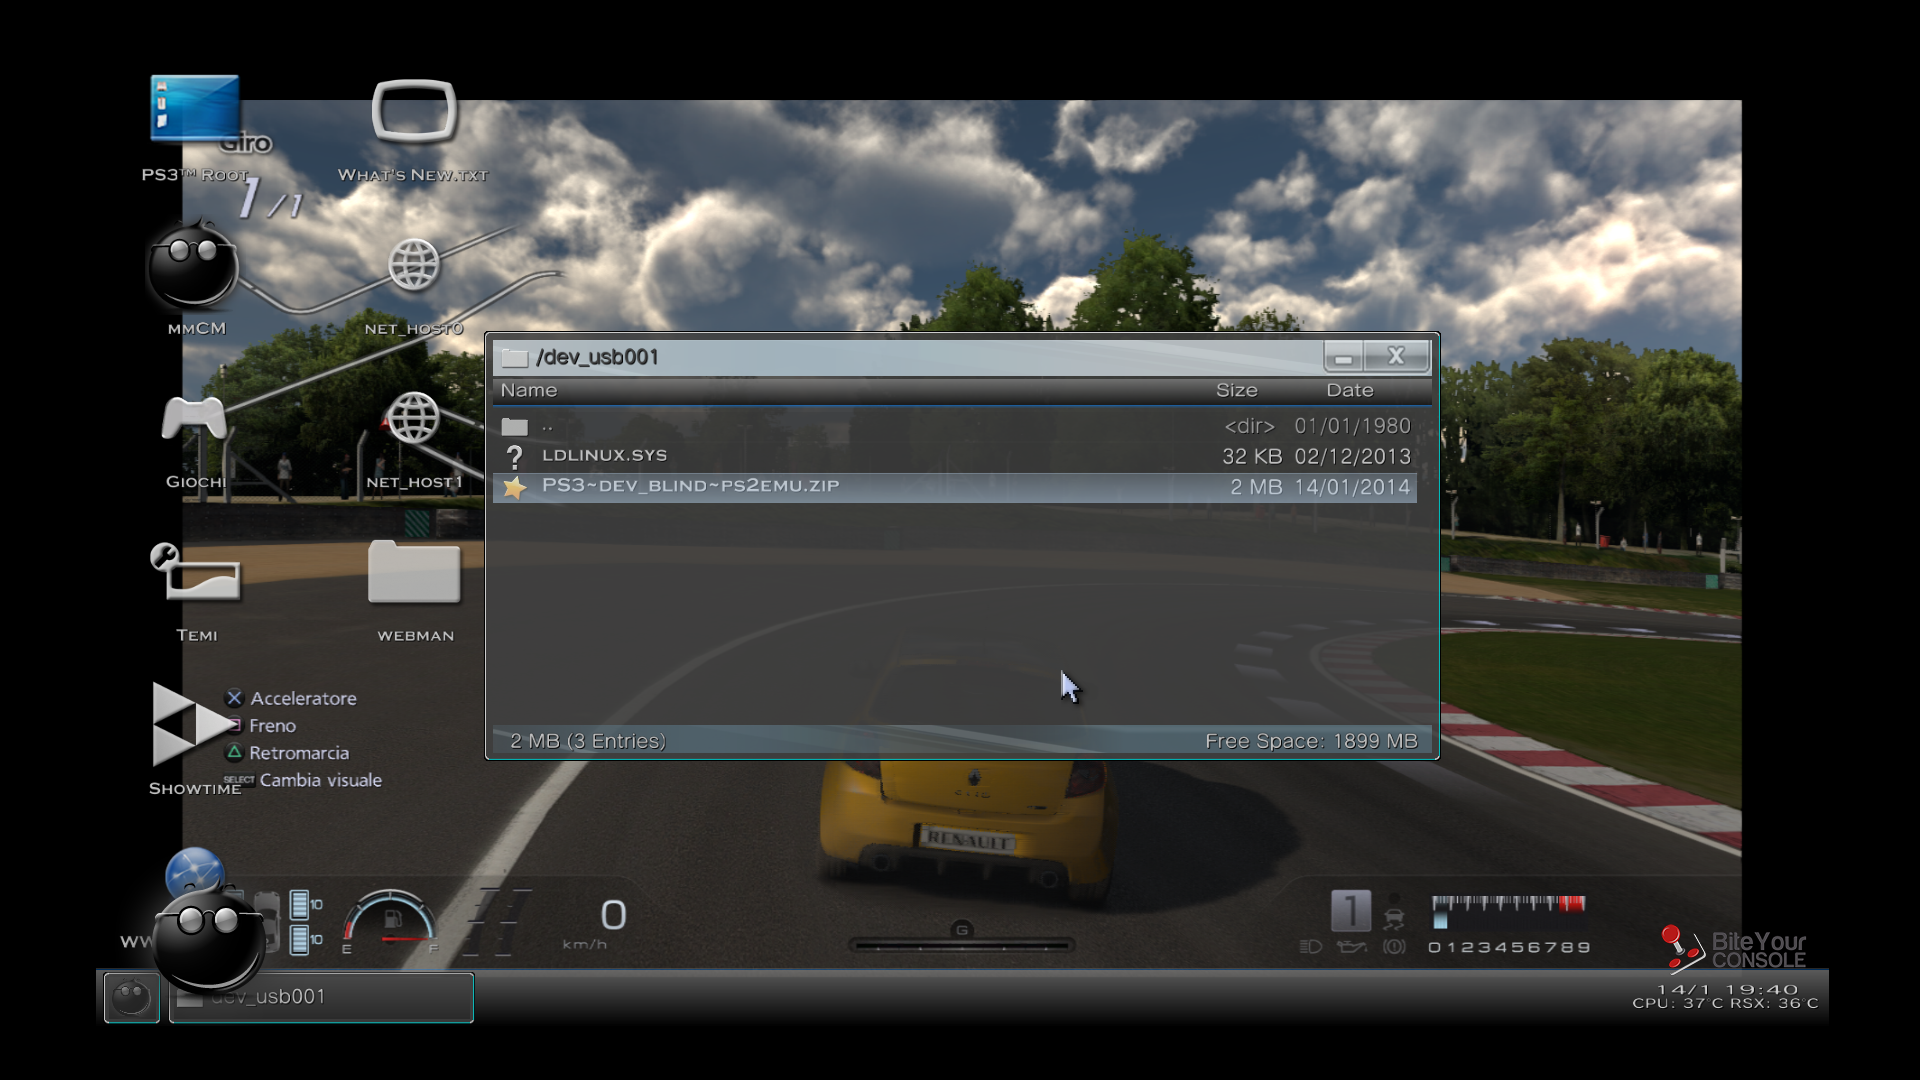Open the What's New.txt file icon
The height and width of the screenshot is (1080, 1920).
414,112
